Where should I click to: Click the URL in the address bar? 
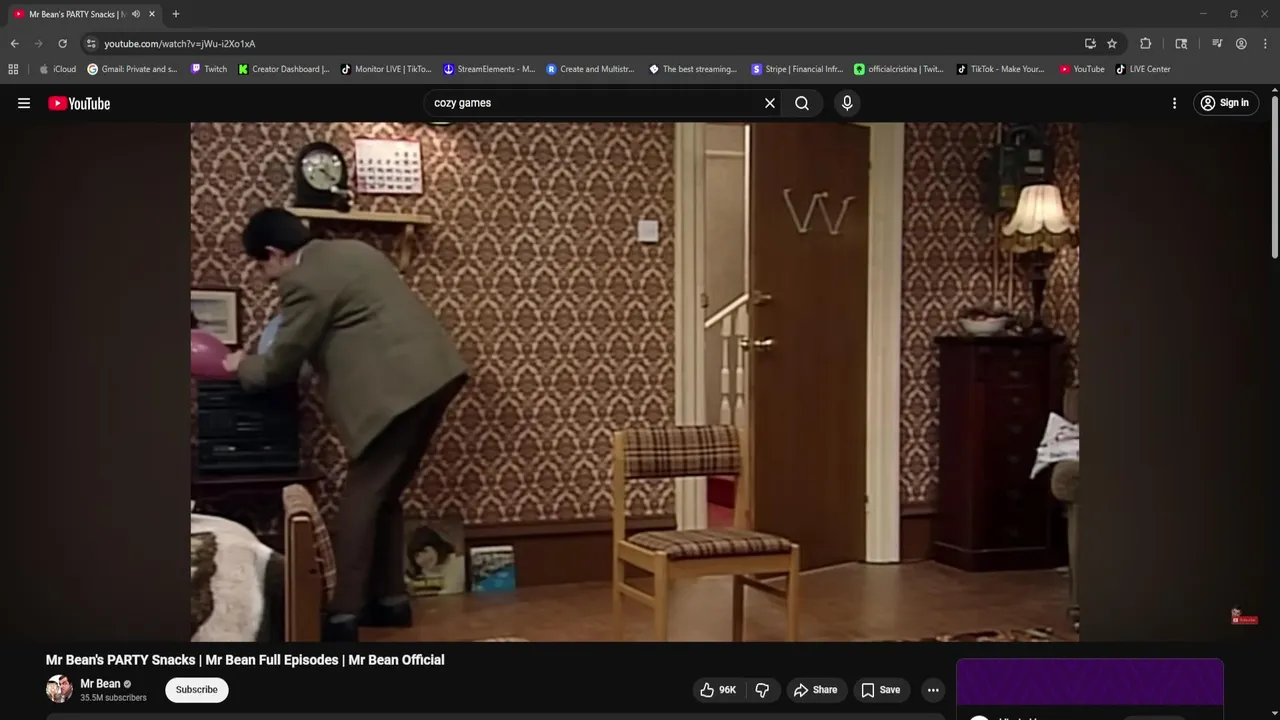pos(180,44)
